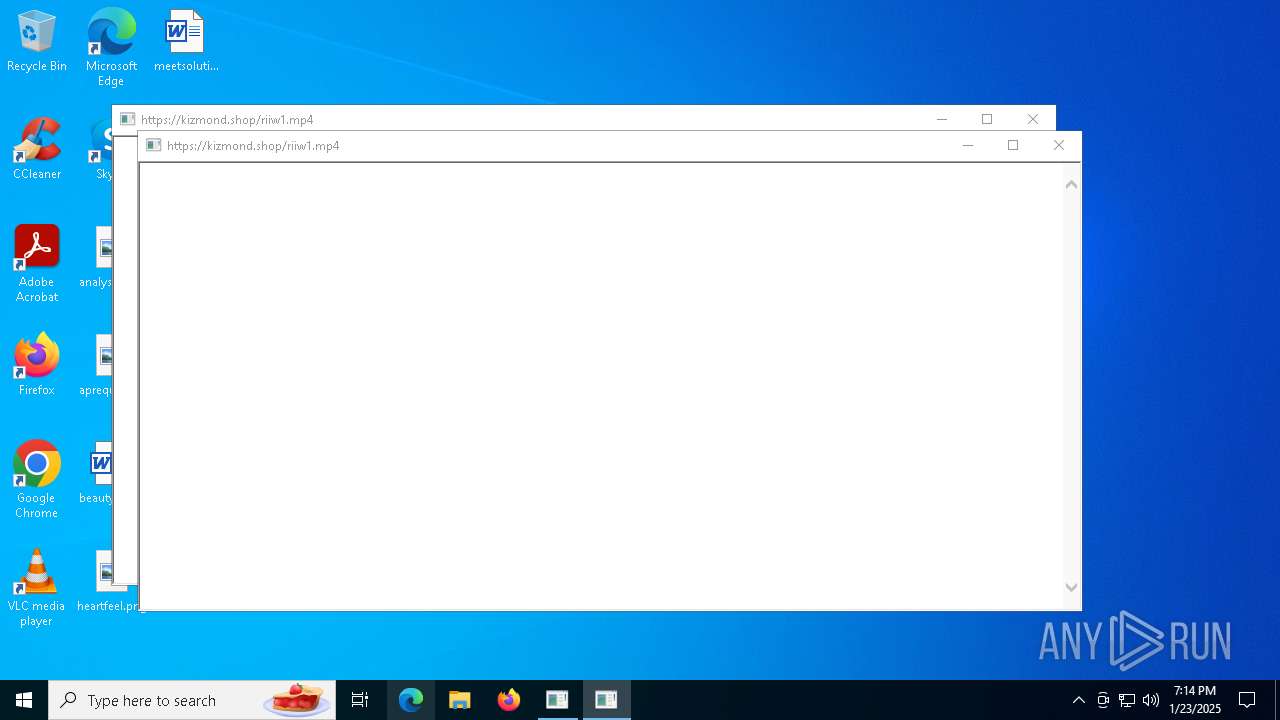The height and width of the screenshot is (720, 1280).
Task: Open Task View from the taskbar
Action: coord(360,700)
